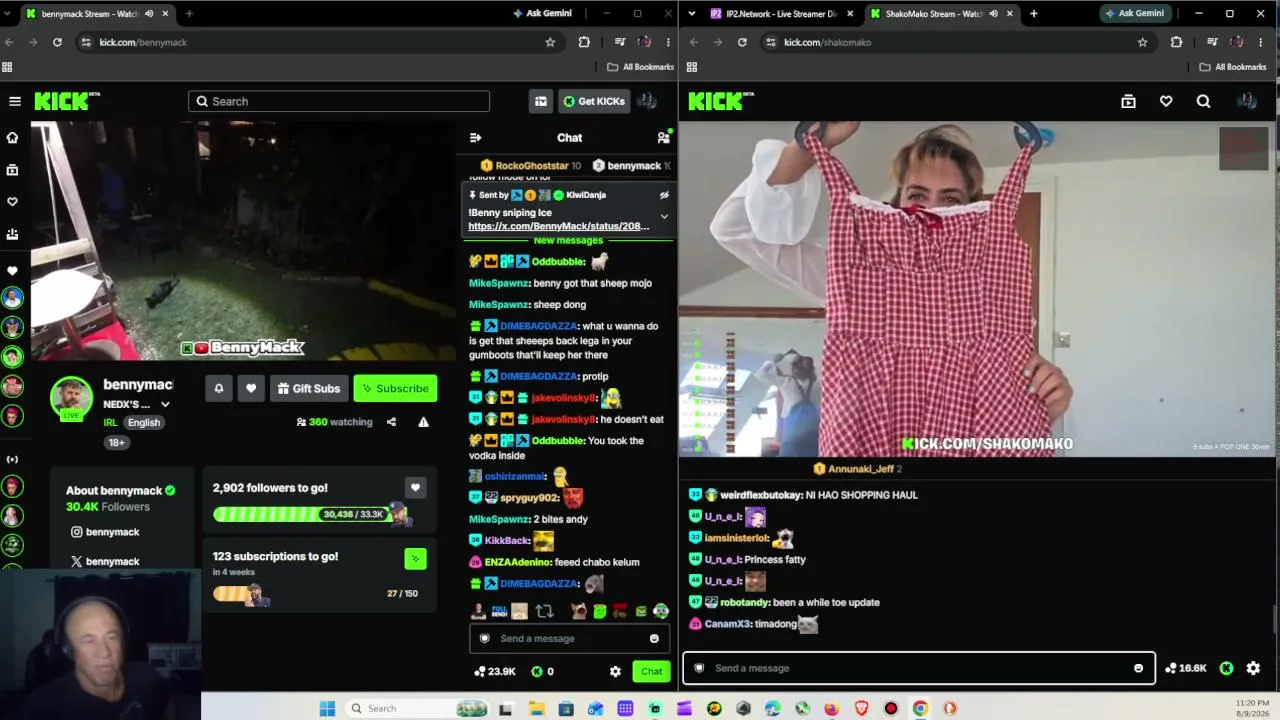1280x720 pixels.
Task: Open the gift shop icon beside Get KICKs
Action: 541,101
